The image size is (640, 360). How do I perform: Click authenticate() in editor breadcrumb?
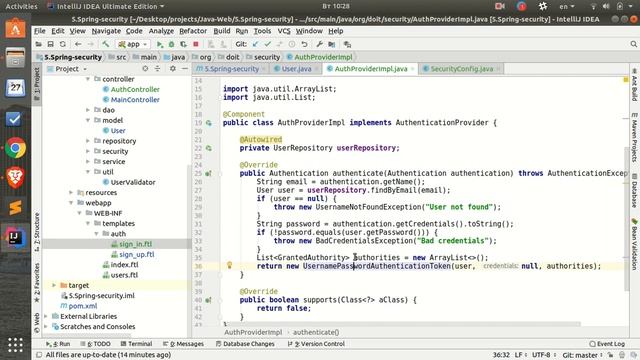[316, 332]
